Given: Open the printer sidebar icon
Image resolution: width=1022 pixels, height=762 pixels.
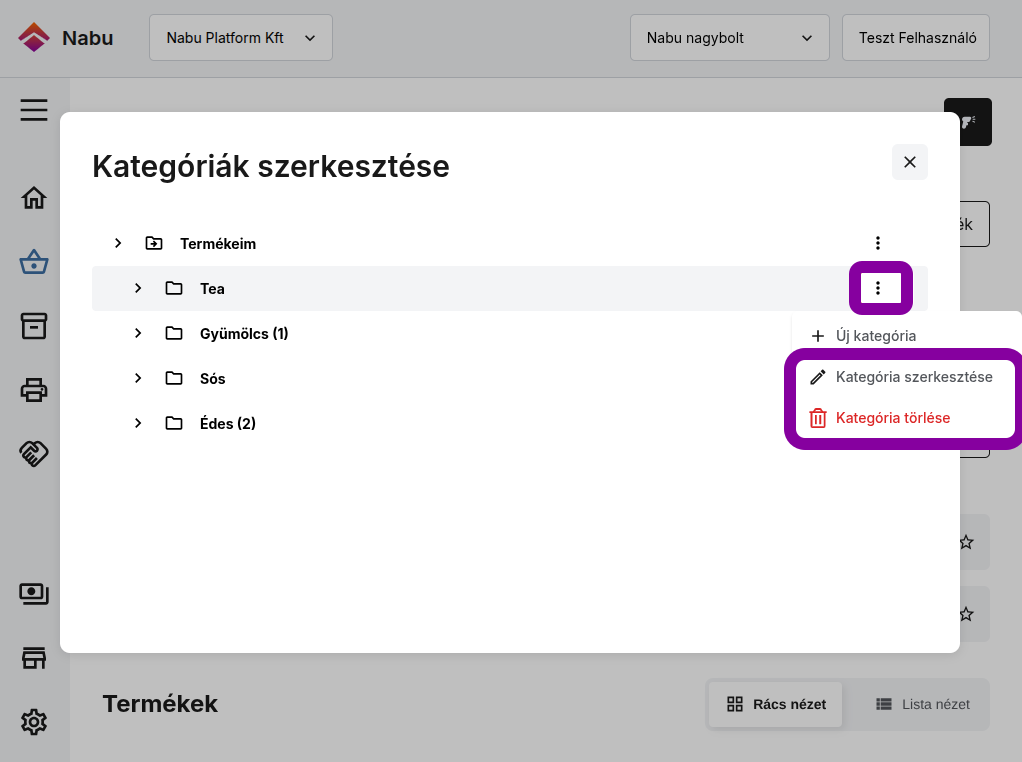Looking at the screenshot, I should point(34,390).
